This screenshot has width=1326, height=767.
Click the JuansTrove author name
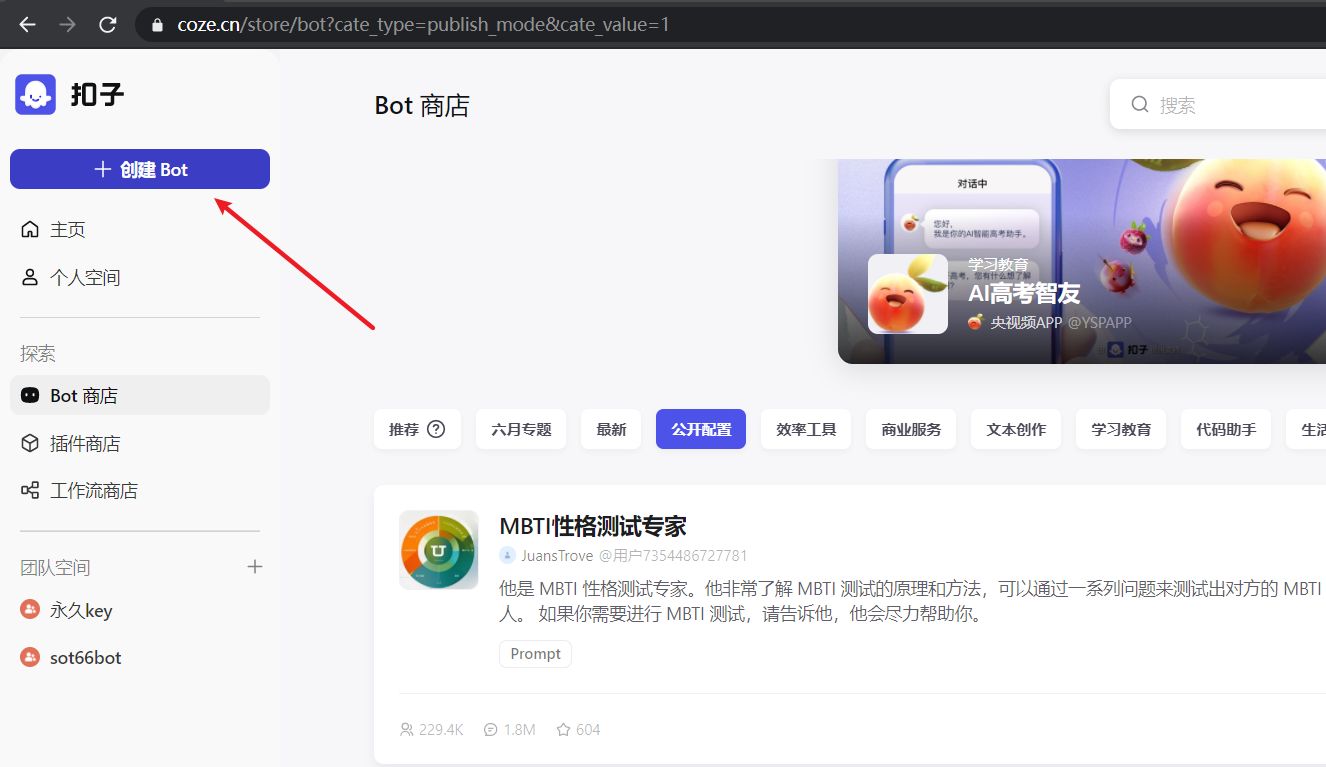pos(557,555)
